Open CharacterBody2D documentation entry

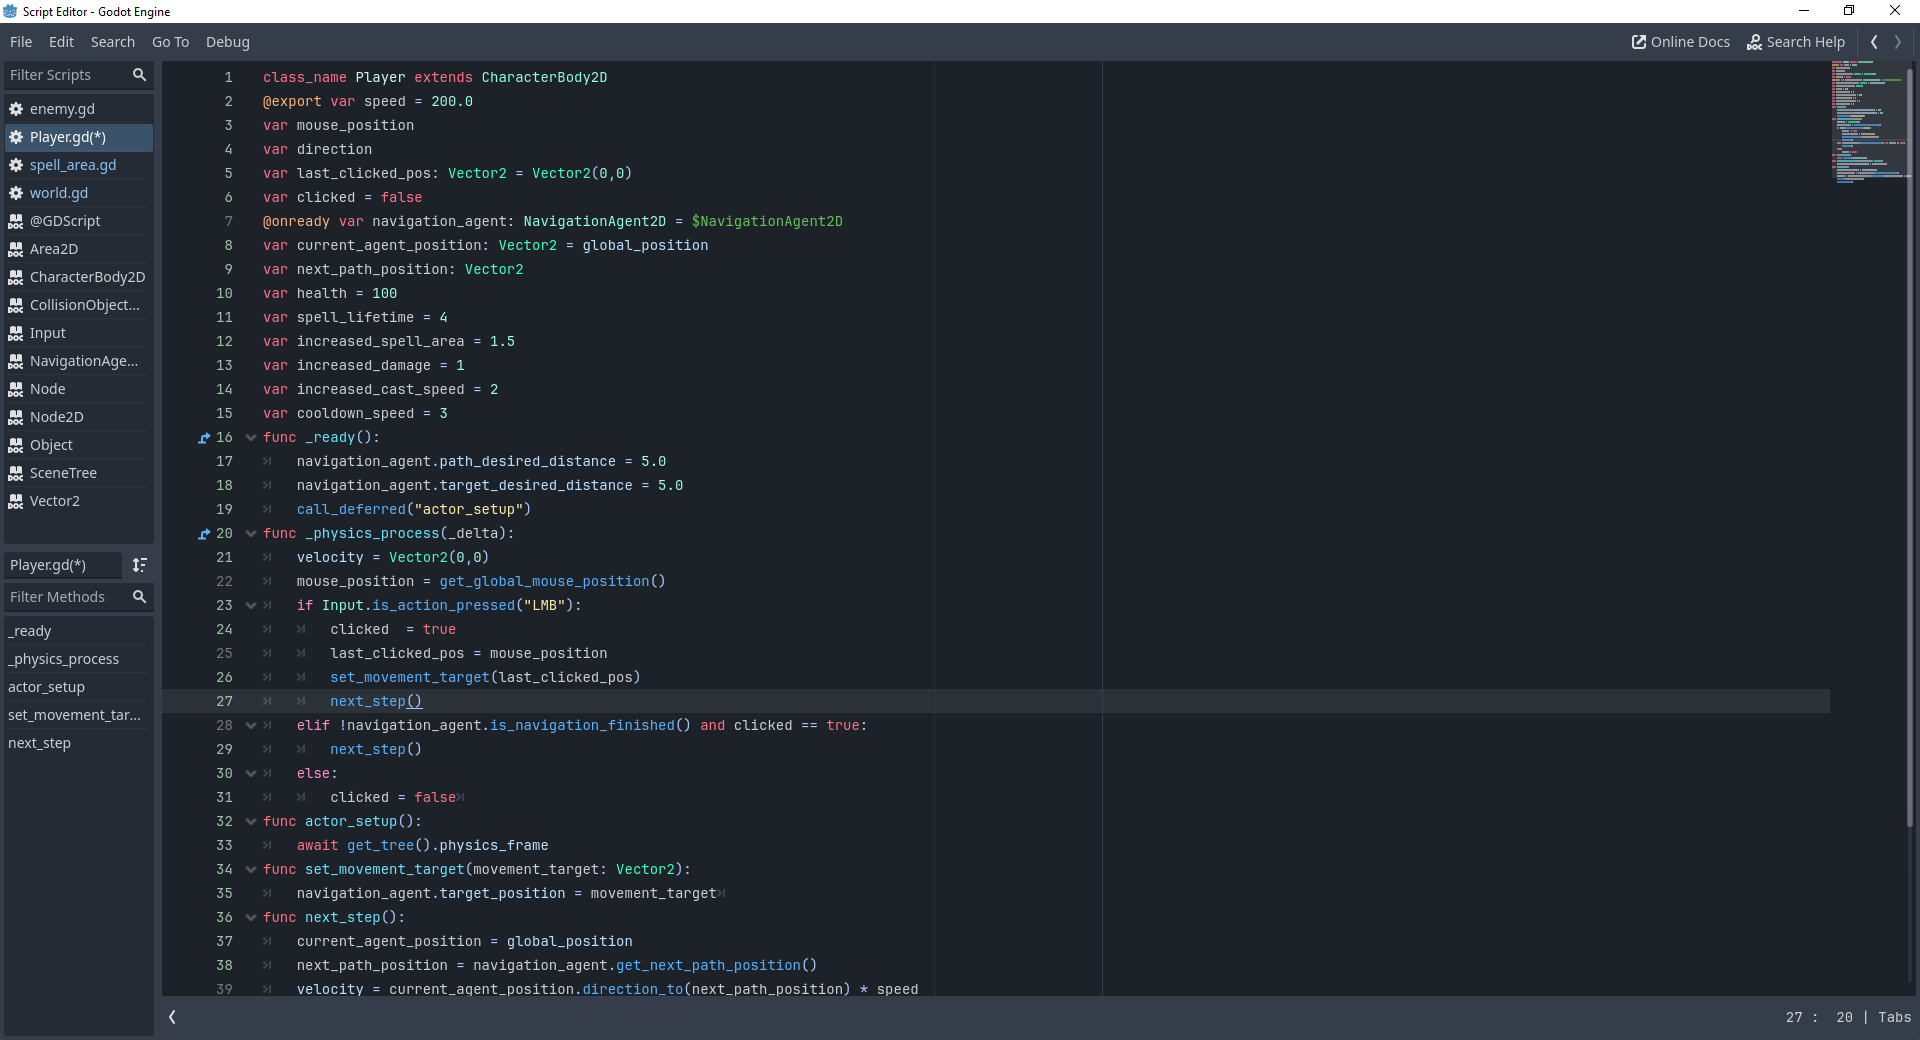(x=78, y=277)
